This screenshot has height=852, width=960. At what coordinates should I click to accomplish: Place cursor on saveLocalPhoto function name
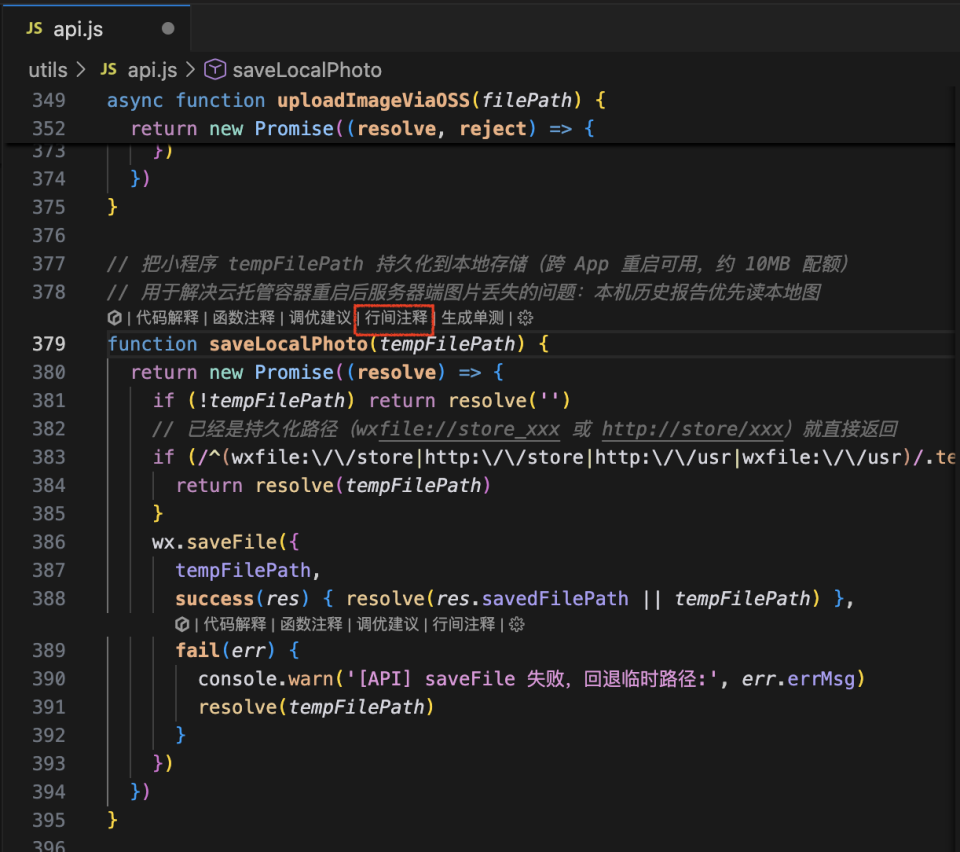tap(288, 344)
